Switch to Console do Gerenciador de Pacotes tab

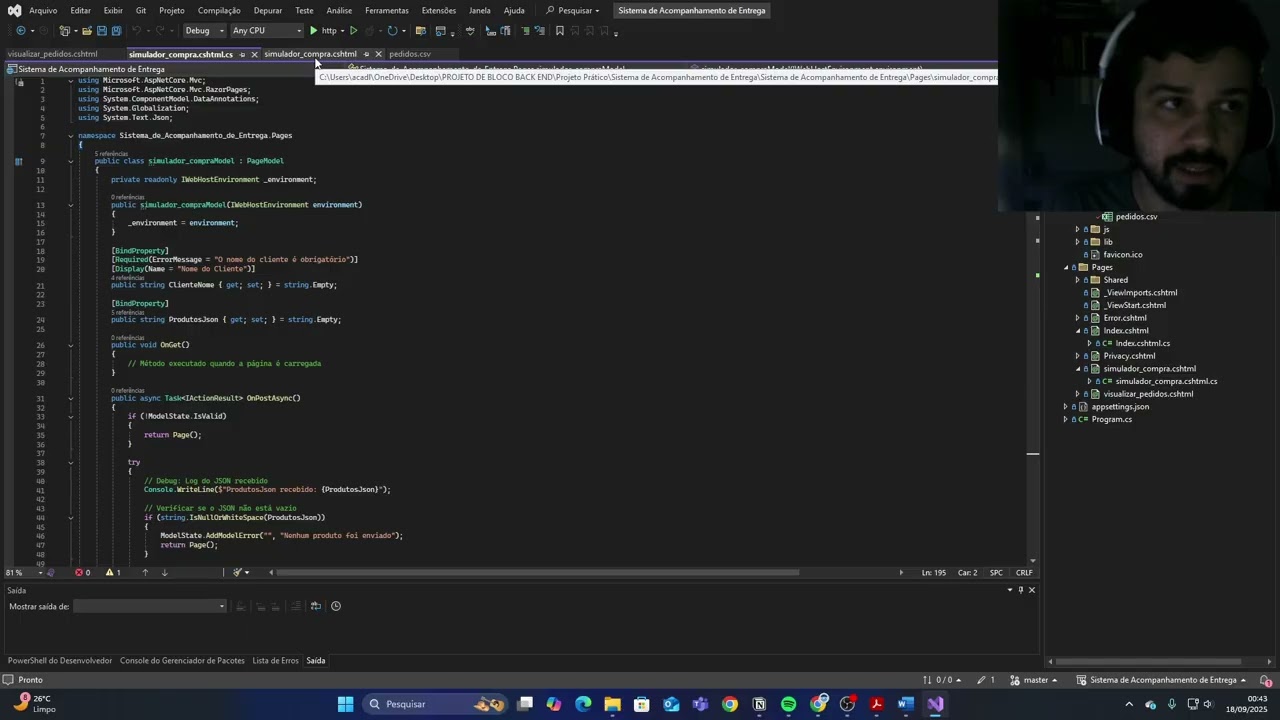182,661
